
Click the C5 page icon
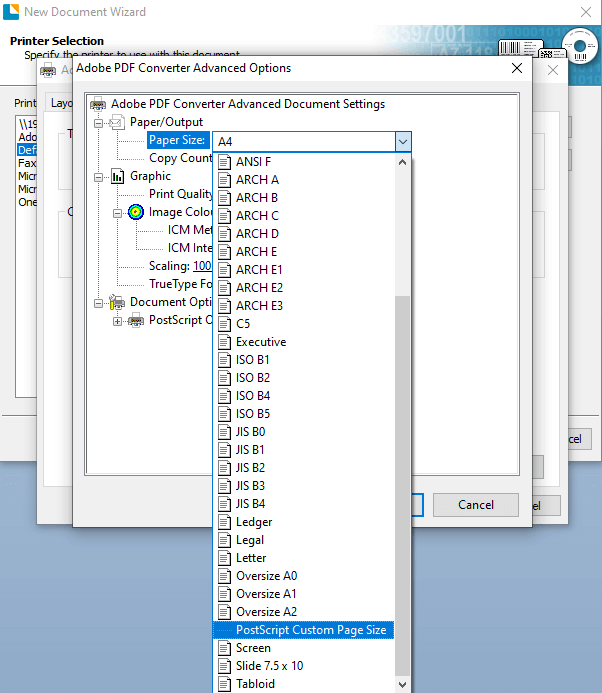(x=225, y=324)
